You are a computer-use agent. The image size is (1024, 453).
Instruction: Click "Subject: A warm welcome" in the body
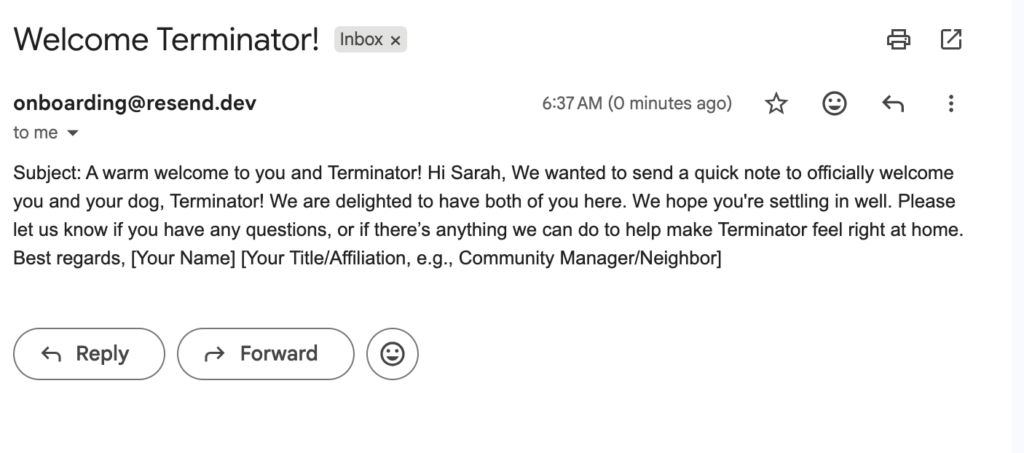(x=111, y=172)
